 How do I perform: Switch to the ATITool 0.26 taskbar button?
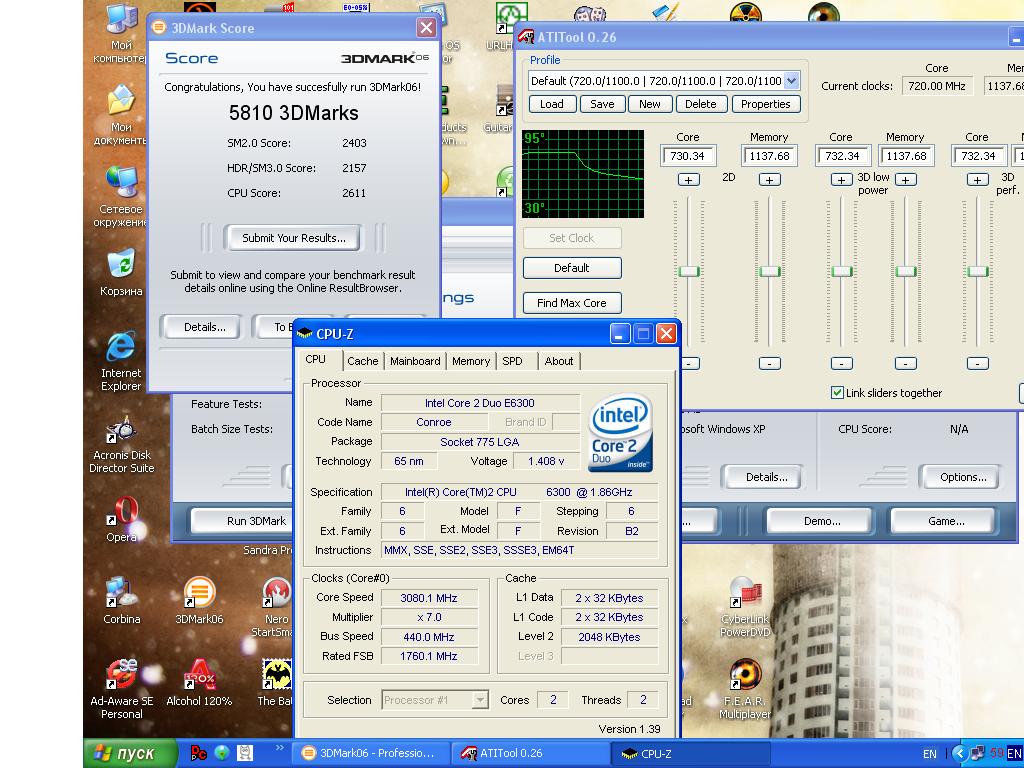click(529, 753)
